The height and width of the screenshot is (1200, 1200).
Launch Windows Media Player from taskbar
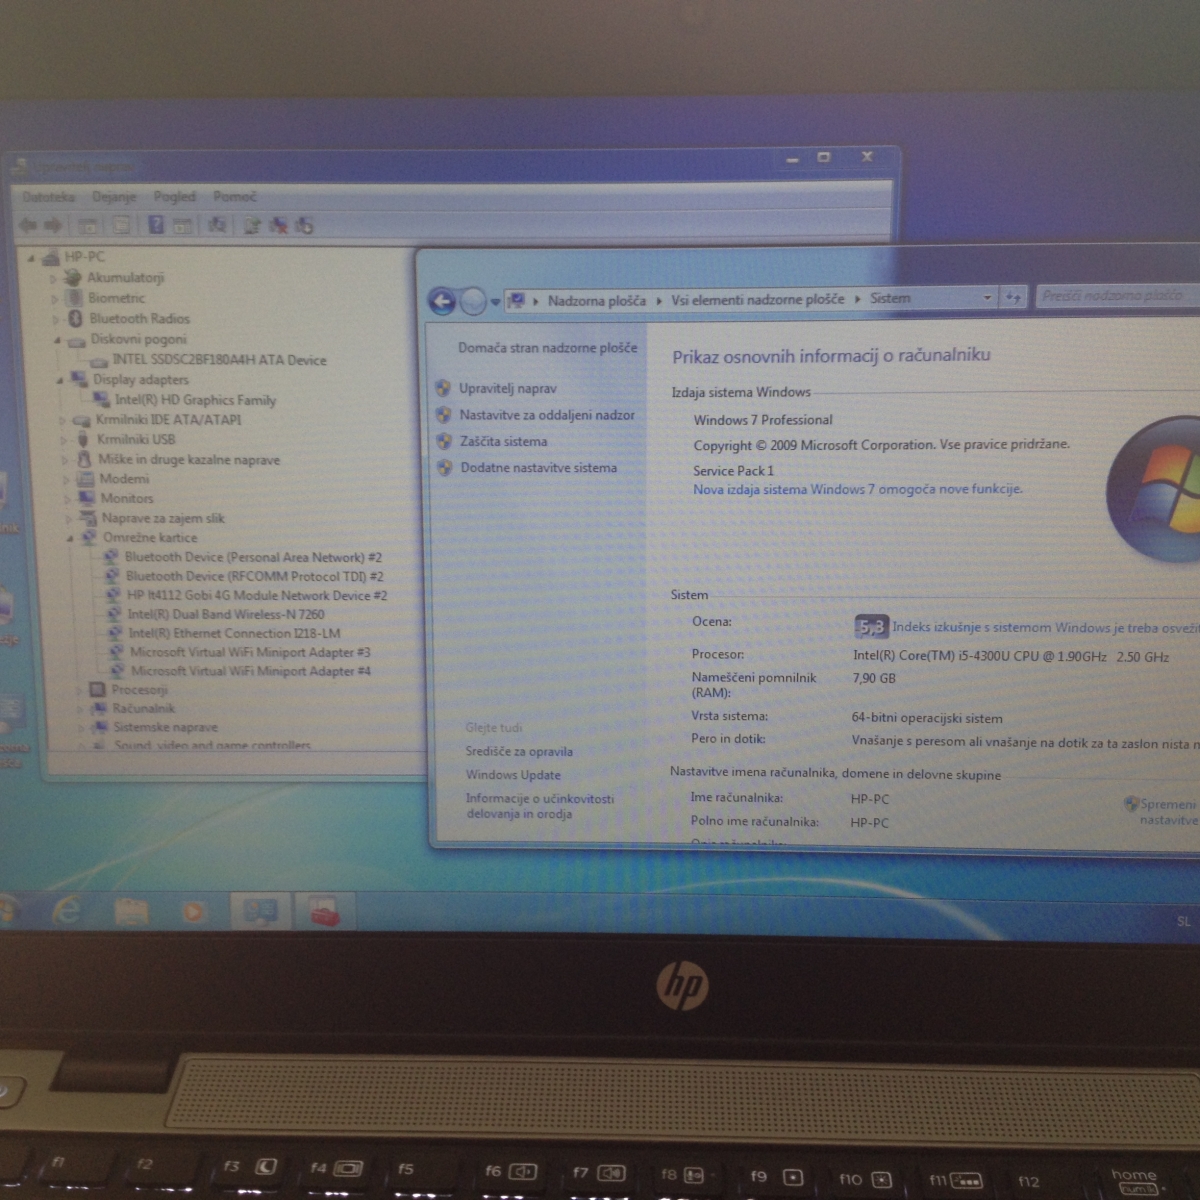[193, 911]
